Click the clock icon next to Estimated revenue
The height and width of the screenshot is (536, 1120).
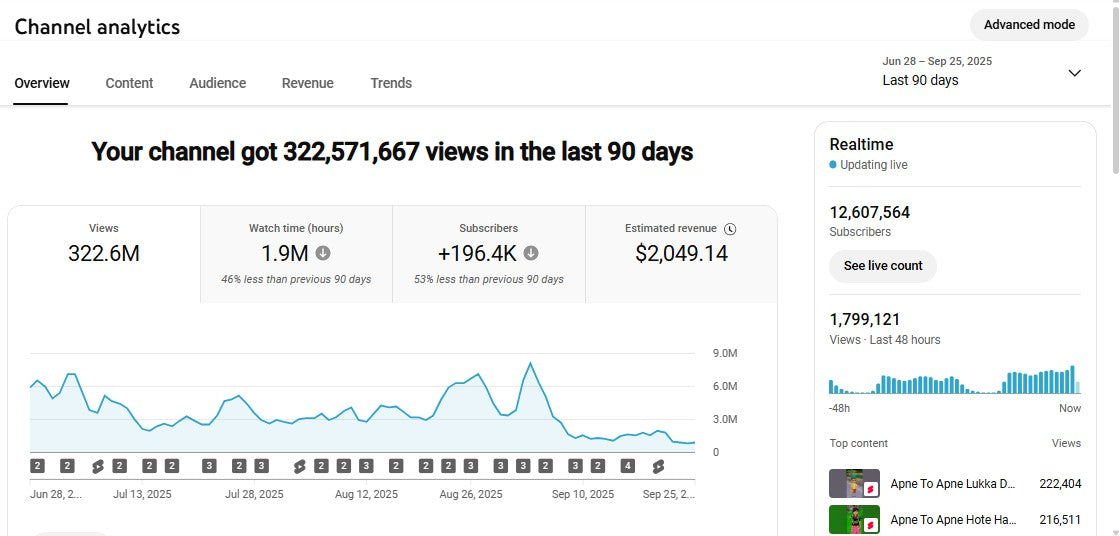pyautogui.click(x=730, y=229)
